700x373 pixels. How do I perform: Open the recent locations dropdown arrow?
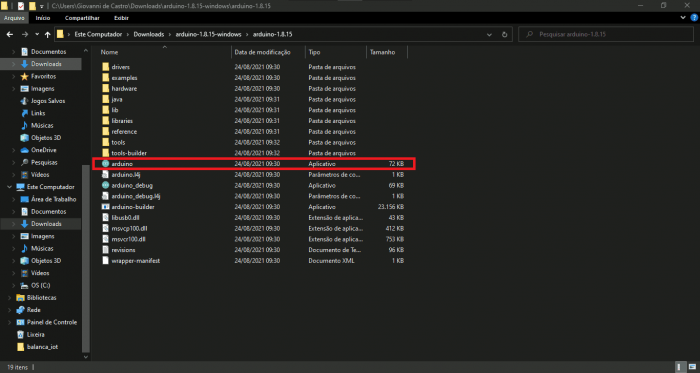[x=37, y=34]
